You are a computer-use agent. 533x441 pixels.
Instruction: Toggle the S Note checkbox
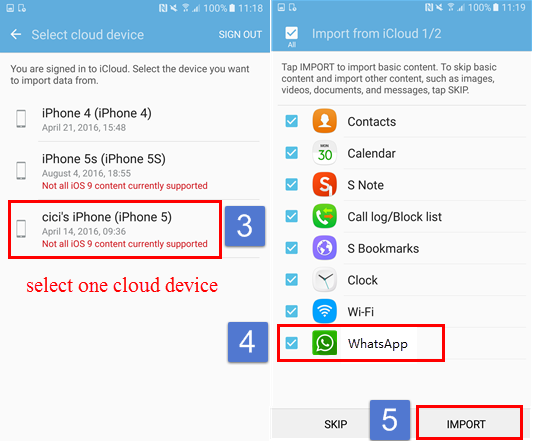292,184
